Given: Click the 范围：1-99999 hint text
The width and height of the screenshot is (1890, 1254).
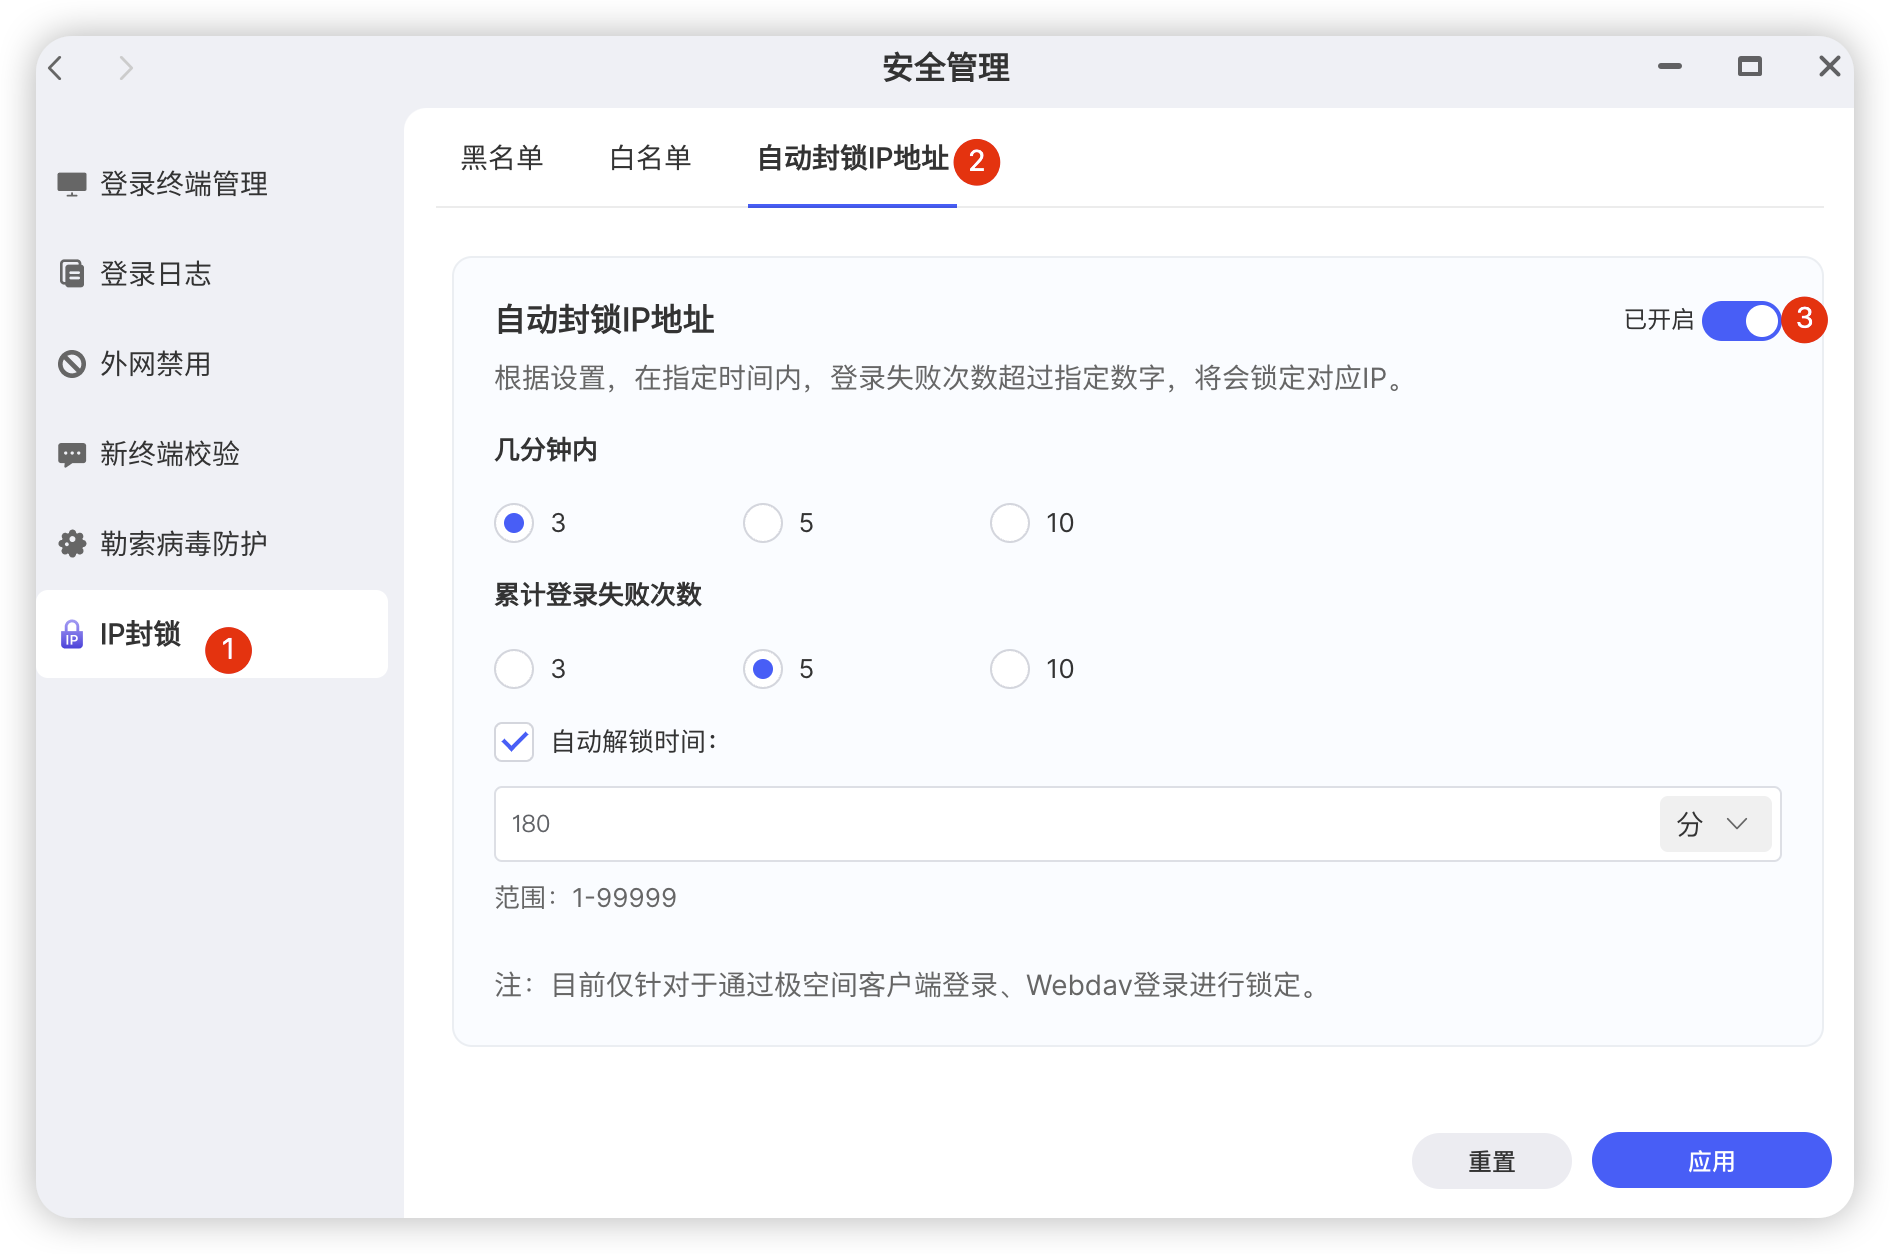Looking at the screenshot, I should [x=586, y=898].
